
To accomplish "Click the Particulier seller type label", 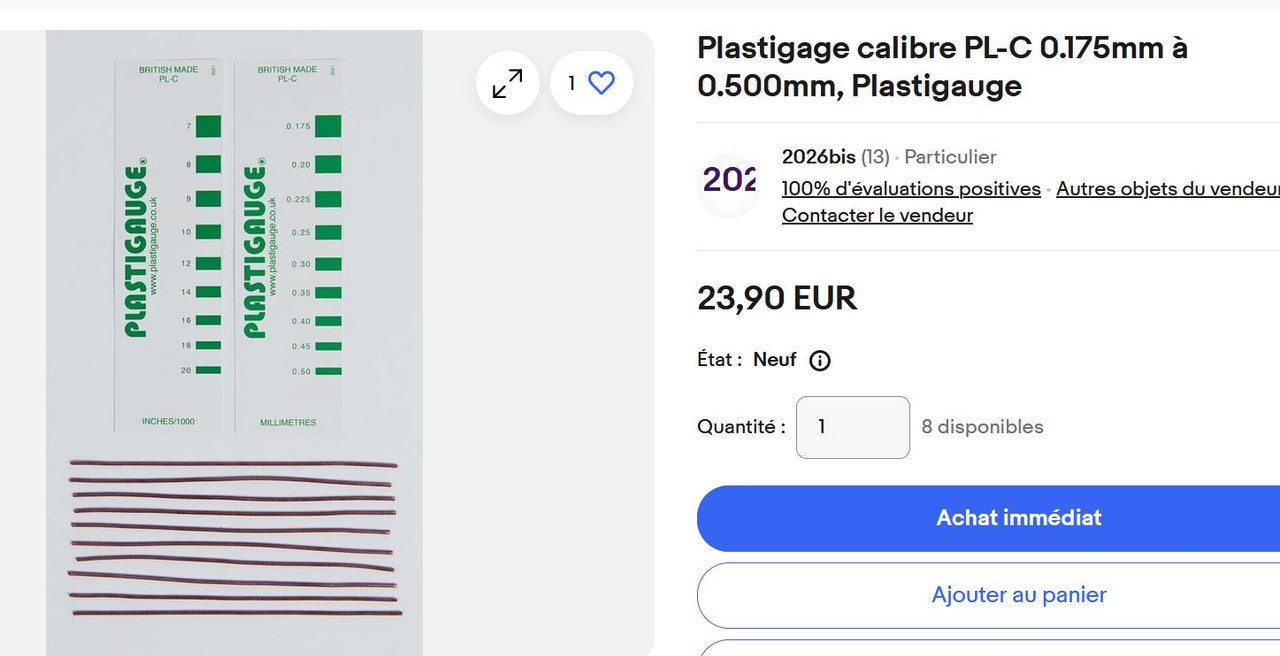I will click(x=950, y=157).
